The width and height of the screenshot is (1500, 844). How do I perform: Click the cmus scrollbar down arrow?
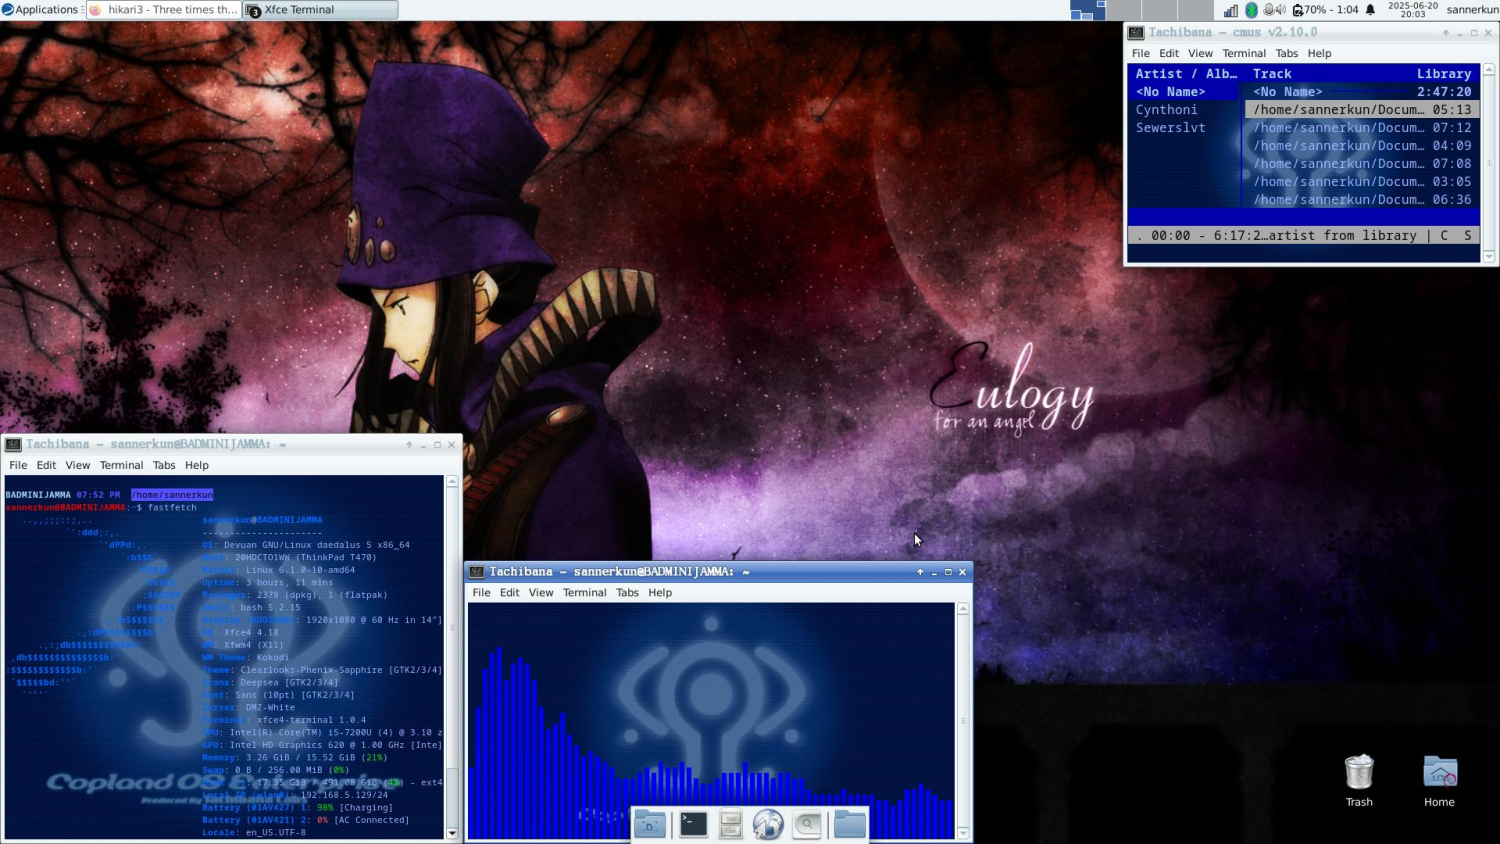pos(1489,257)
